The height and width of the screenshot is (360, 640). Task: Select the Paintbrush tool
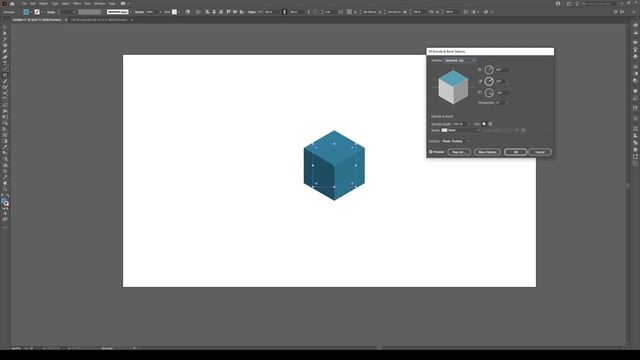5,81
